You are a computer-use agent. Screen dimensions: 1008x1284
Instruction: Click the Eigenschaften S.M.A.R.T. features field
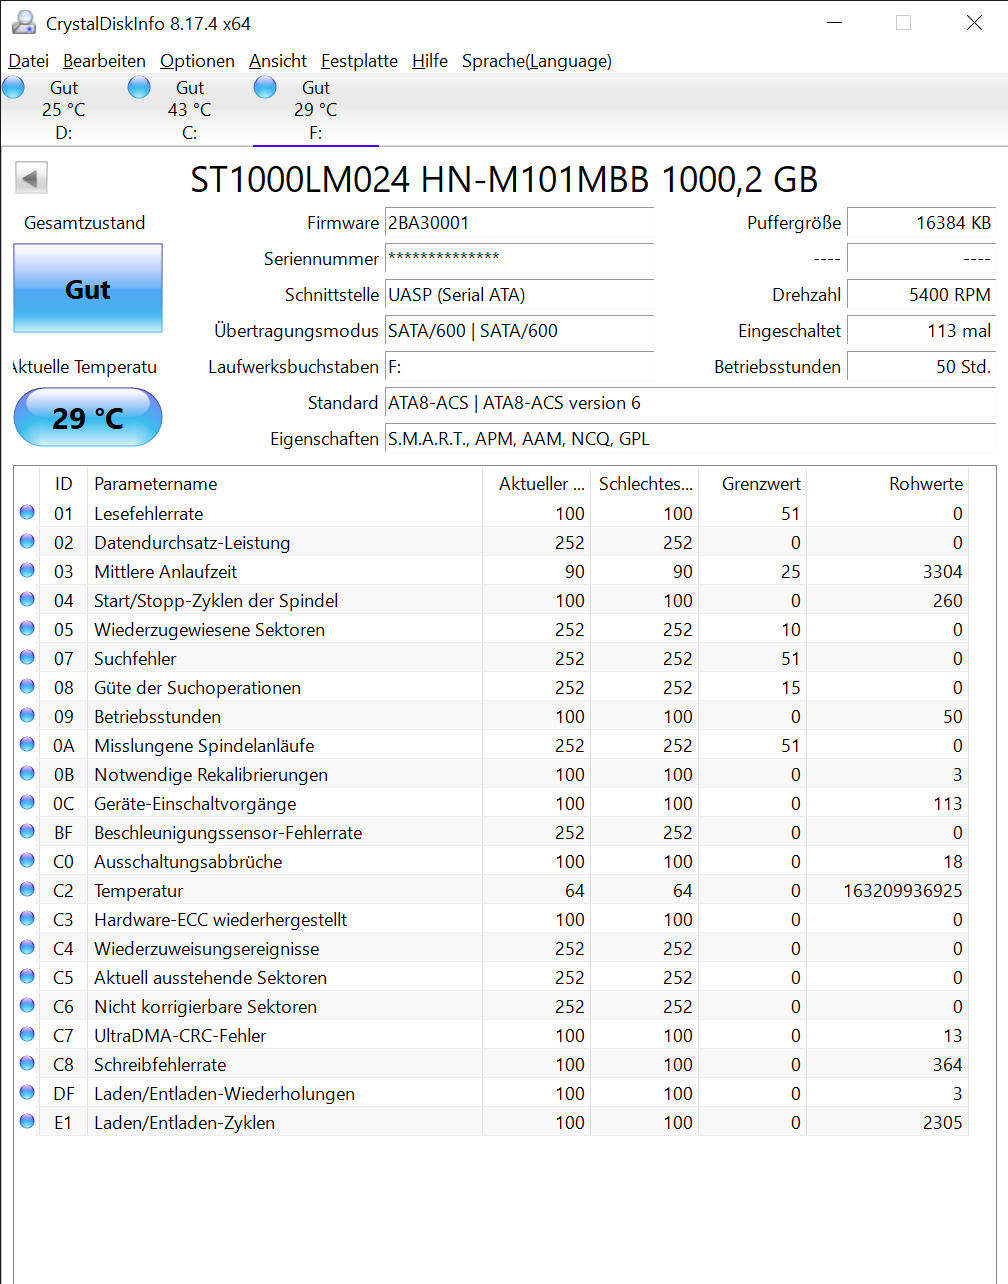tap(690, 439)
